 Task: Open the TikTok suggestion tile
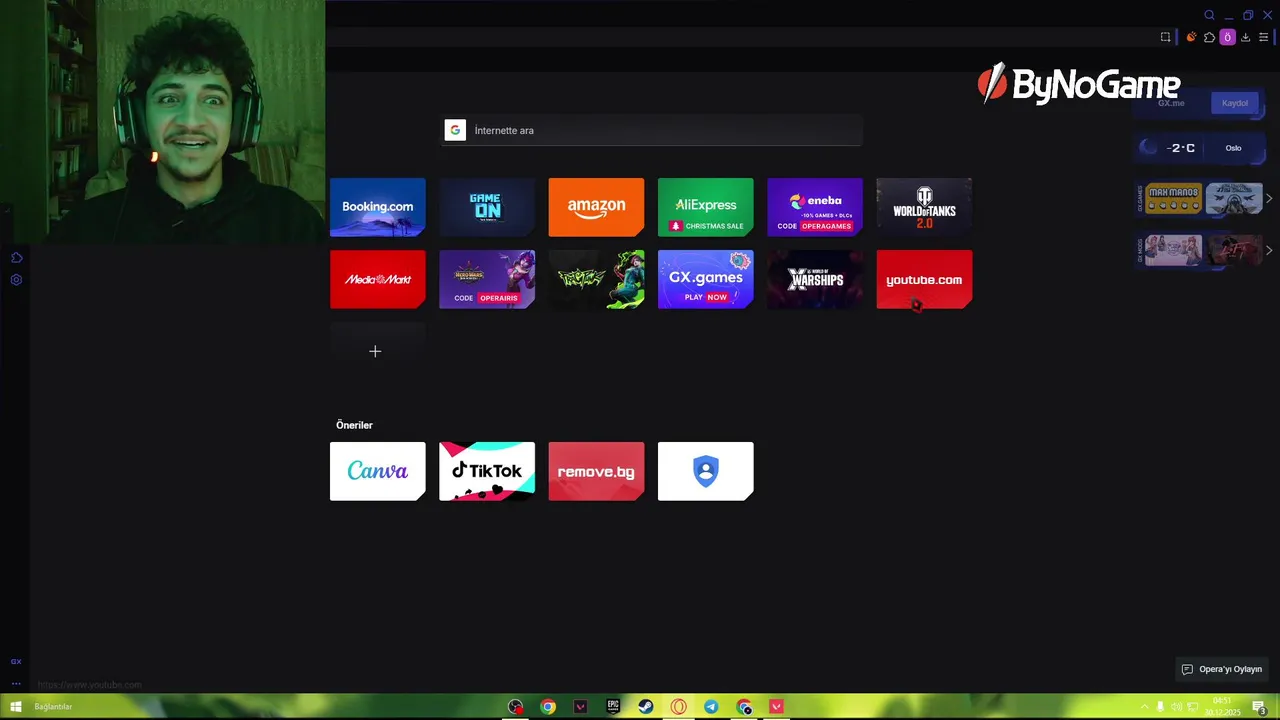click(x=487, y=471)
